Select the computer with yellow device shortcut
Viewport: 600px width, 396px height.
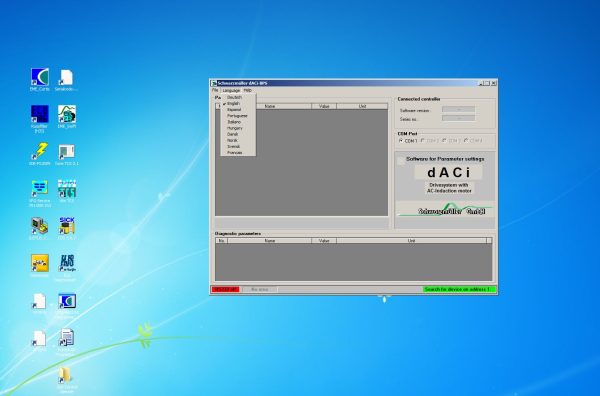pyautogui.click(x=40, y=226)
